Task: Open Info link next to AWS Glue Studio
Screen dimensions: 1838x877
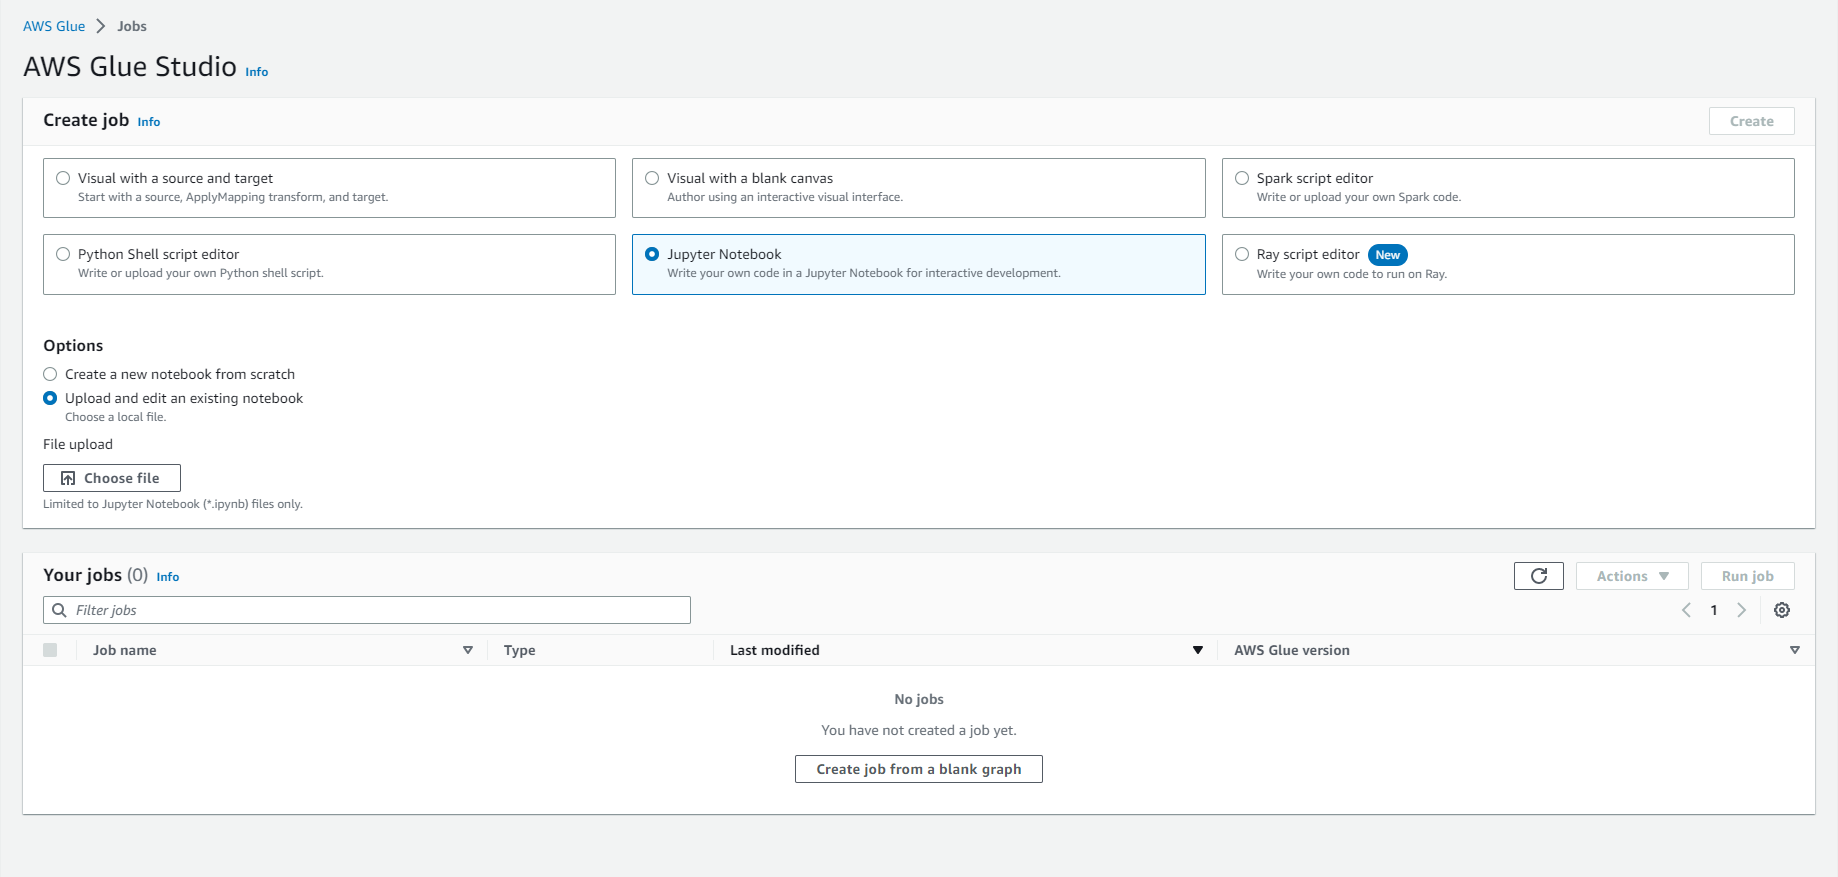Action: tap(256, 72)
